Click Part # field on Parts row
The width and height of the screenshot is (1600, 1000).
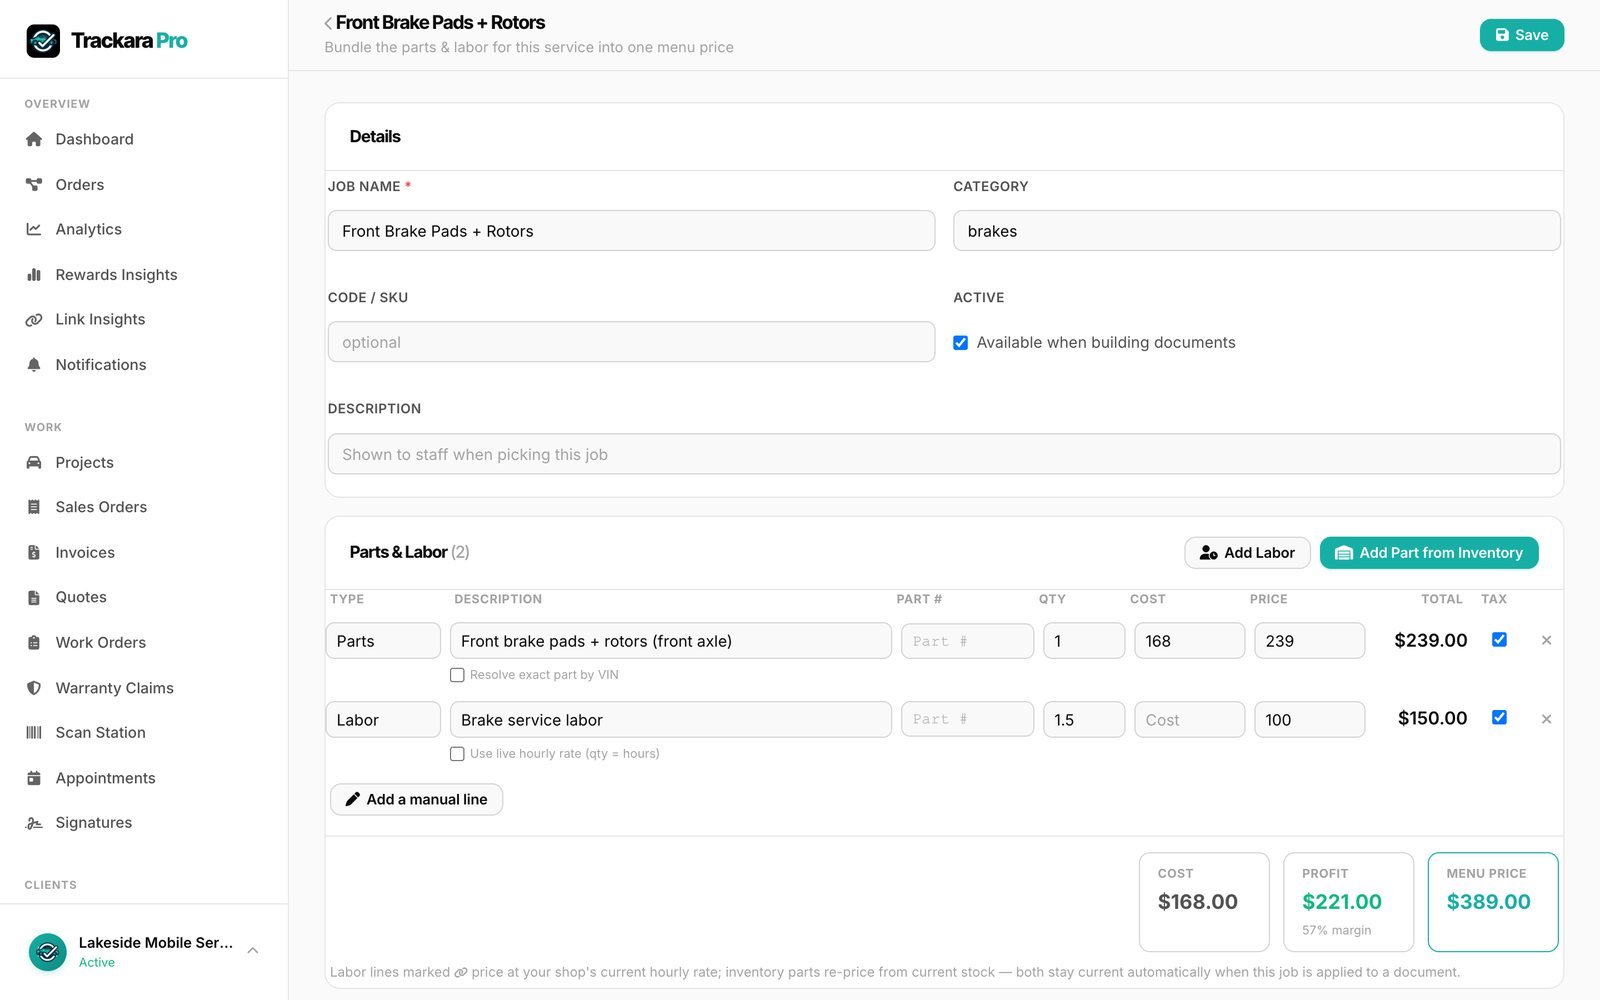pos(967,641)
